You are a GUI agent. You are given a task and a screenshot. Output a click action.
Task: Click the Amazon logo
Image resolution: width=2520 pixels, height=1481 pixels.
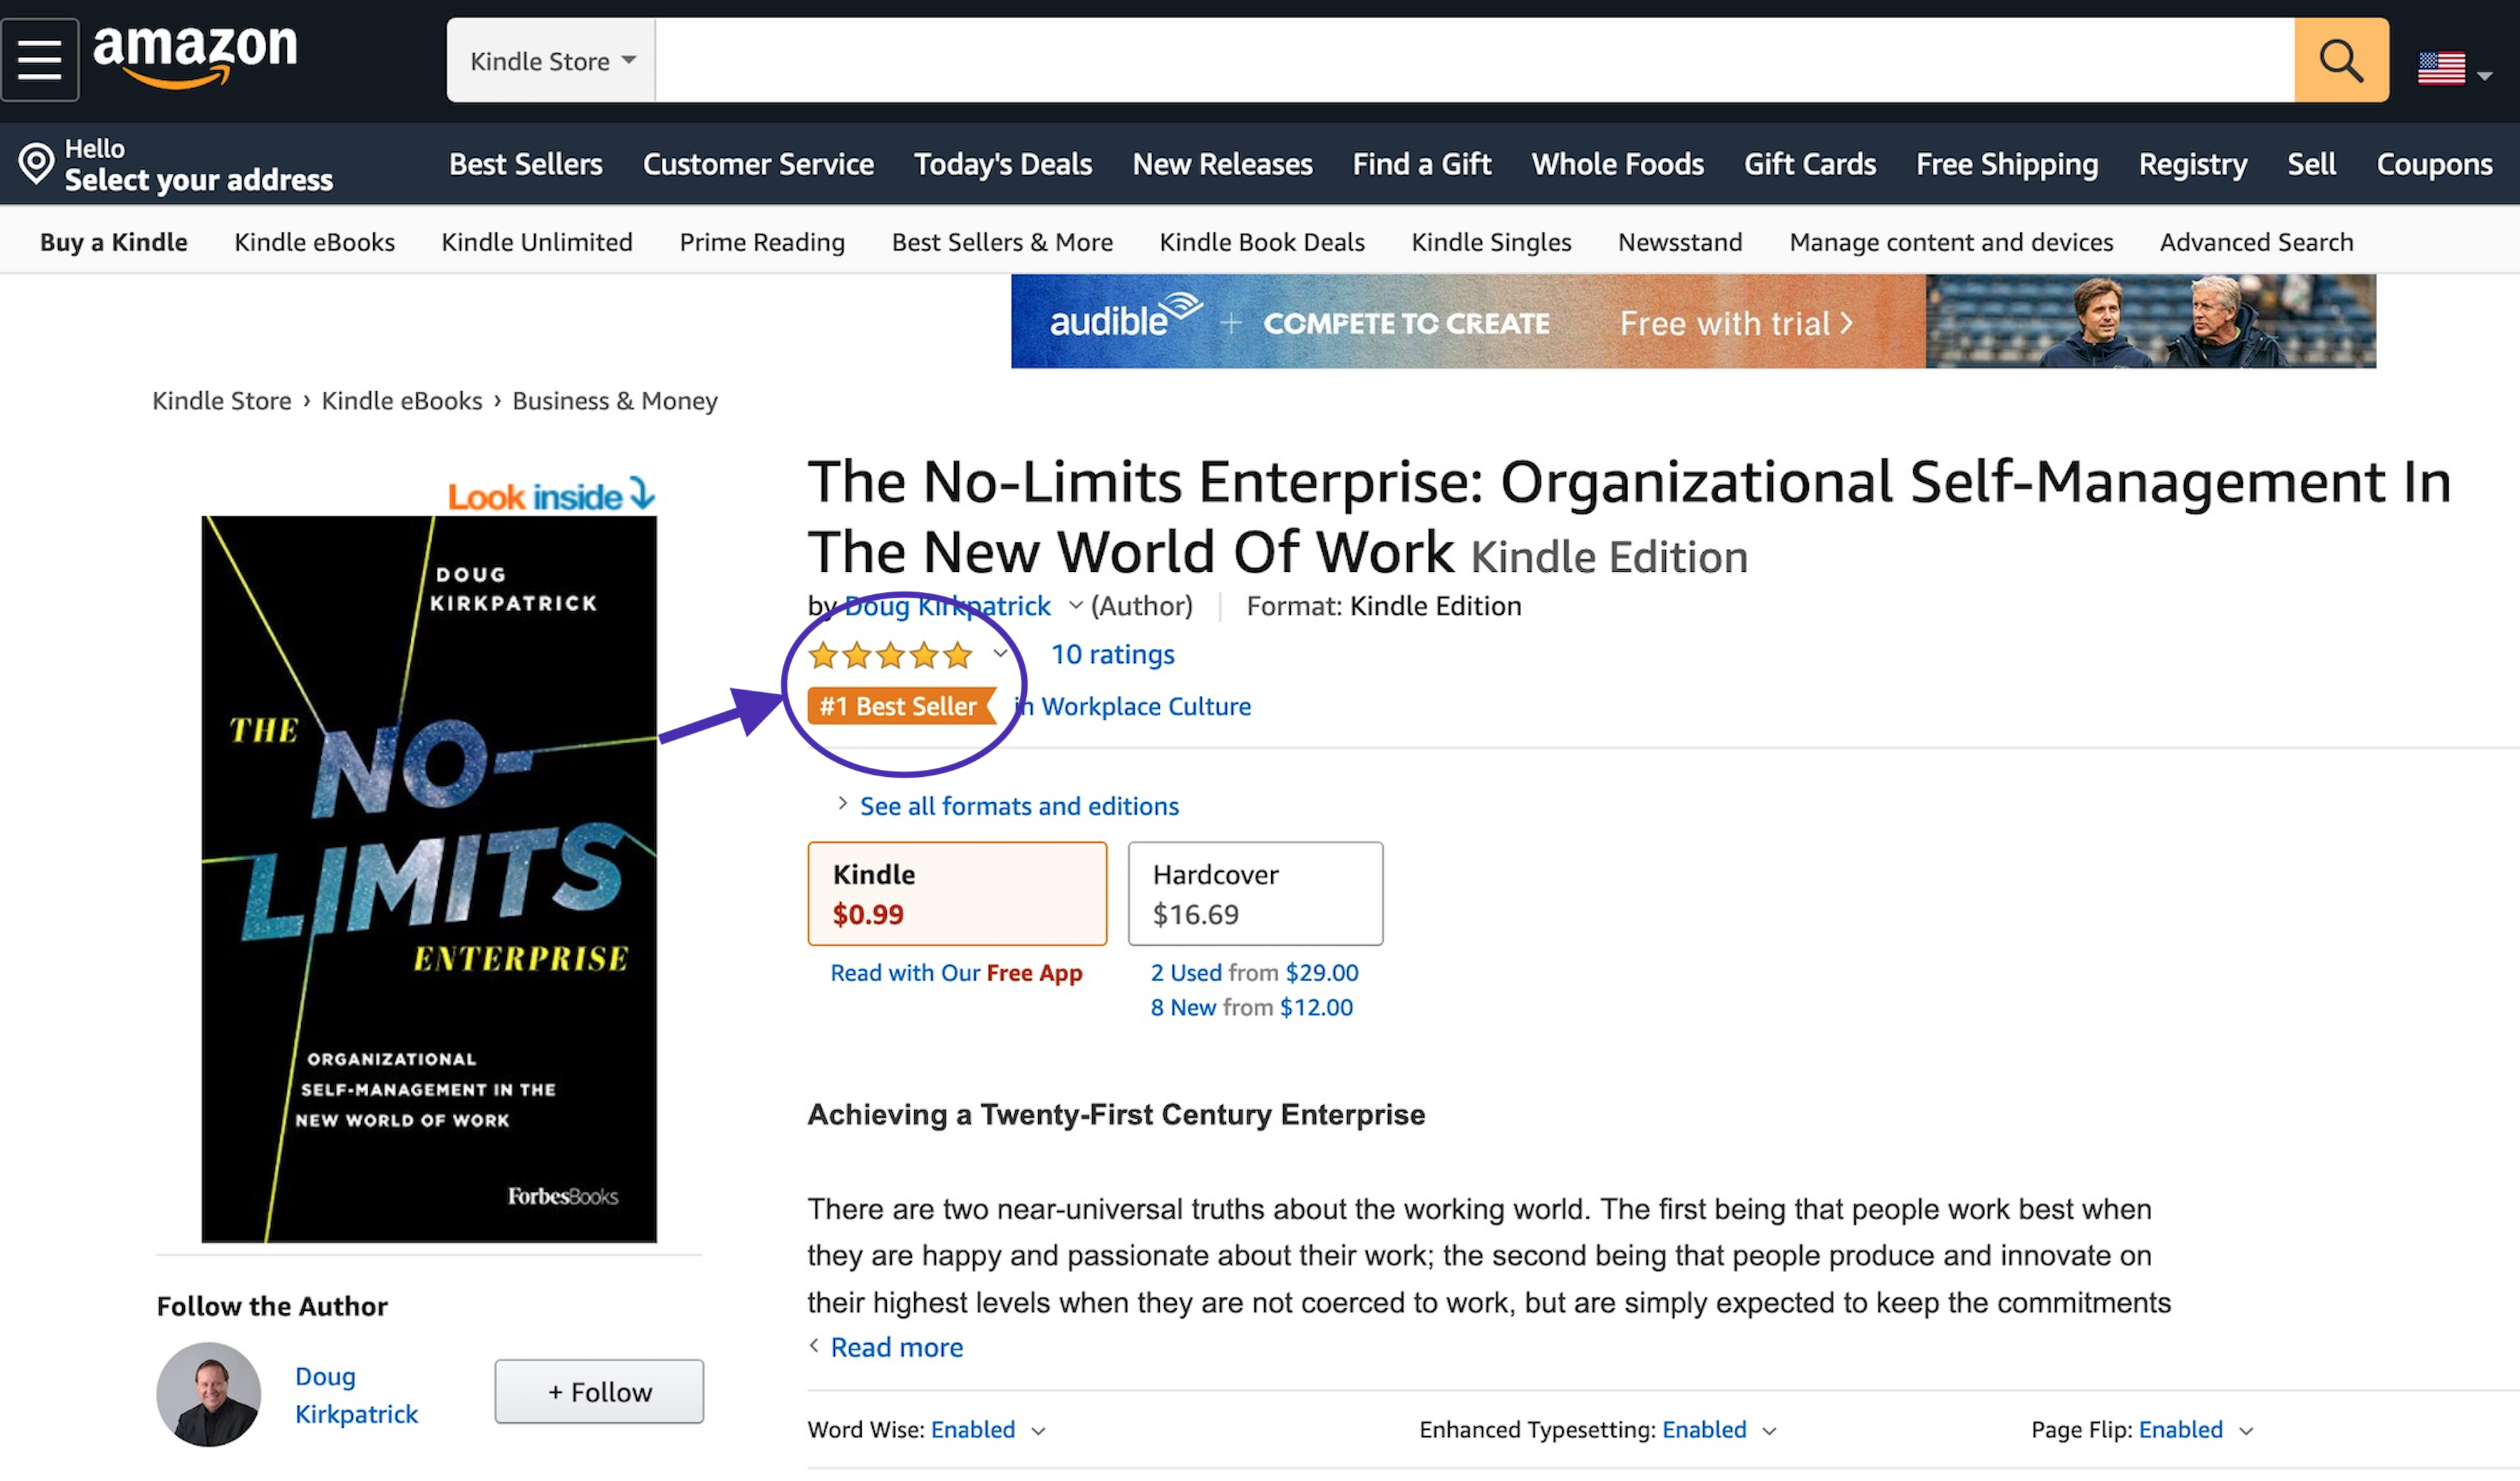pos(196,57)
